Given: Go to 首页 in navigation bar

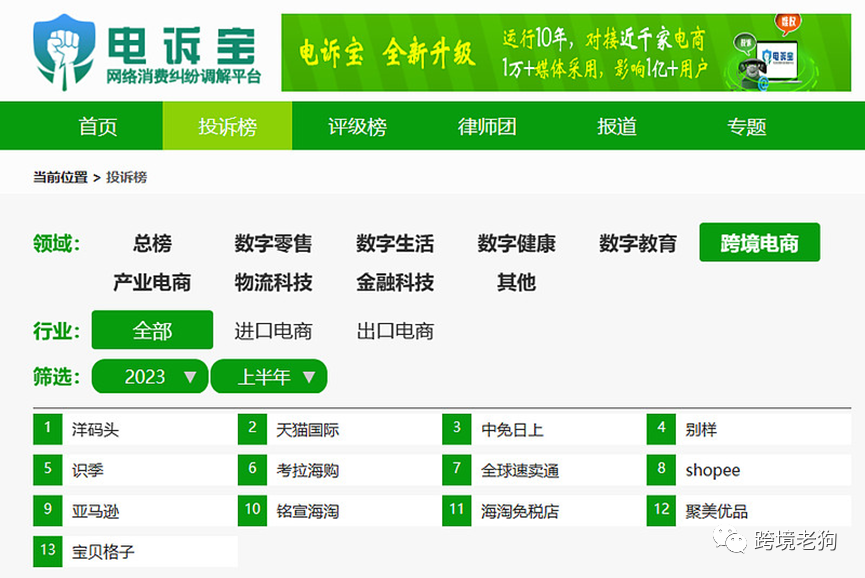Looking at the screenshot, I should click(x=98, y=126).
